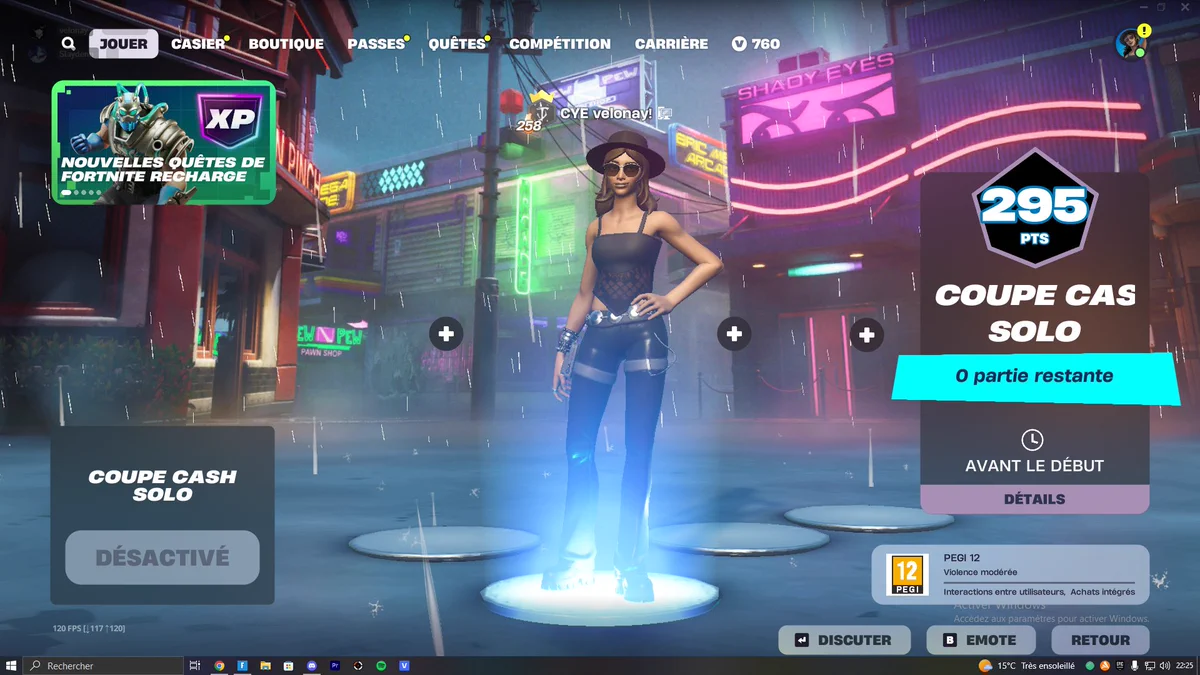Open chat with the DISCUTER button
Viewport: 1200px width, 675px height.
pyautogui.click(x=844, y=640)
